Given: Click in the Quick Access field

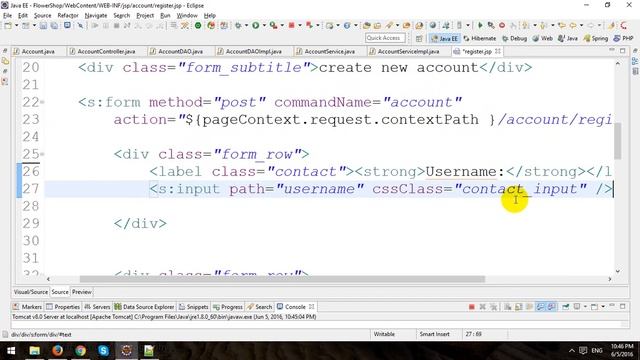Looking at the screenshot, I should (385, 38).
